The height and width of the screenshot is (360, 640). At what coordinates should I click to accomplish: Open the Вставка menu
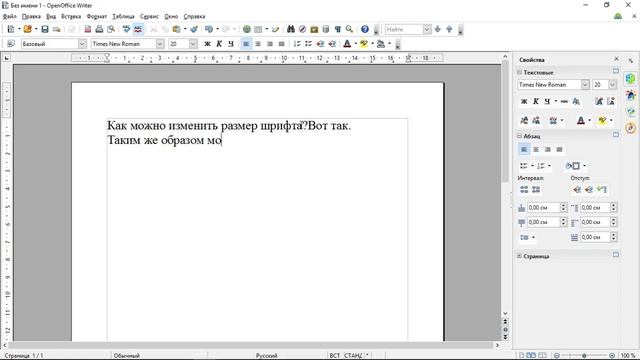tap(71, 16)
